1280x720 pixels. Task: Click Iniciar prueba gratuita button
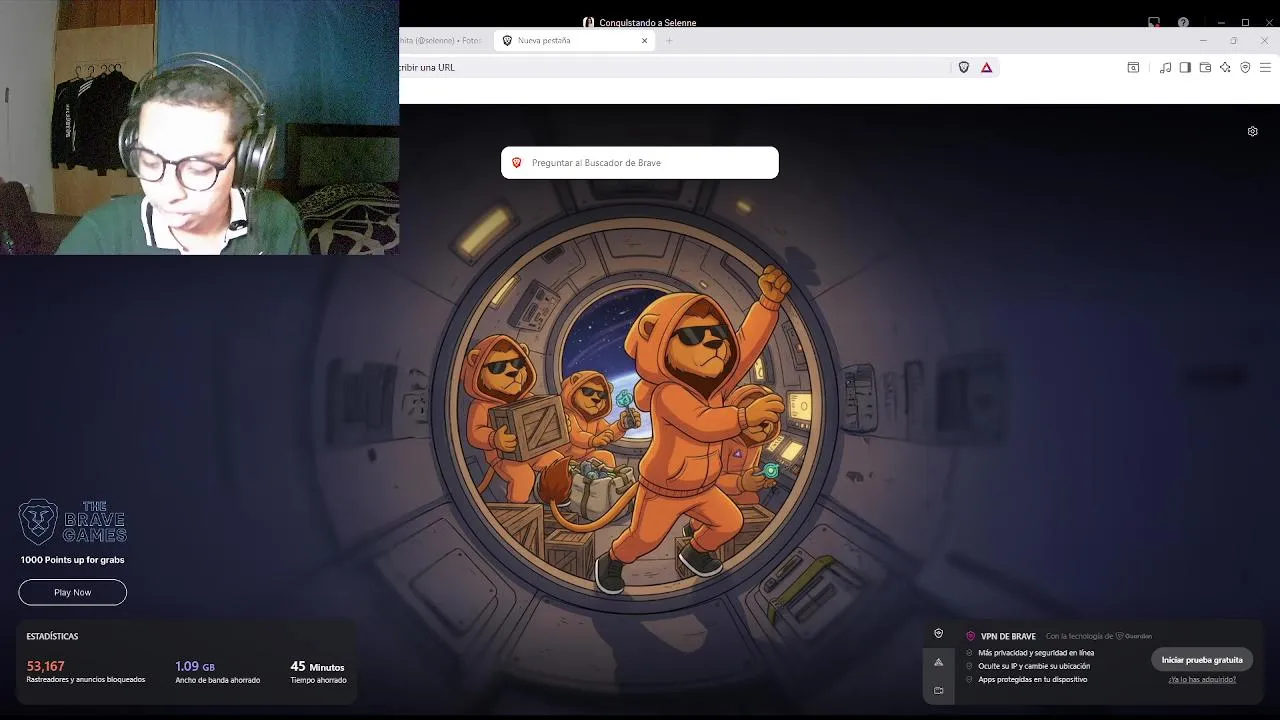[x=1202, y=660]
